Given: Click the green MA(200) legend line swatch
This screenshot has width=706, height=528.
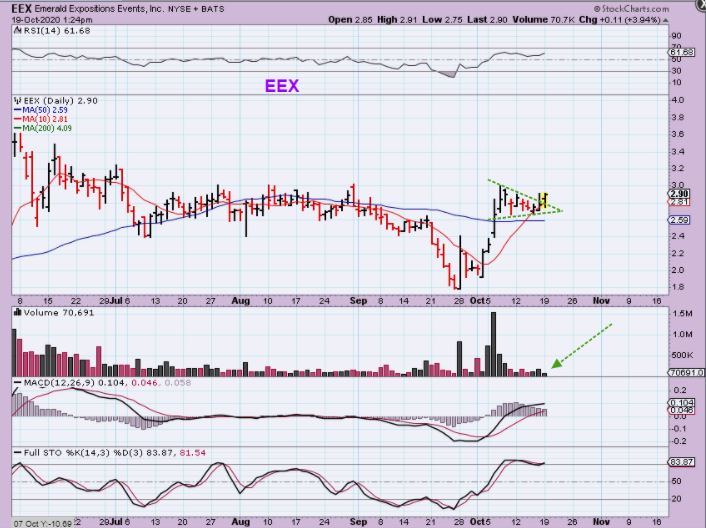Looking at the screenshot, I should [x=18, y=128].
